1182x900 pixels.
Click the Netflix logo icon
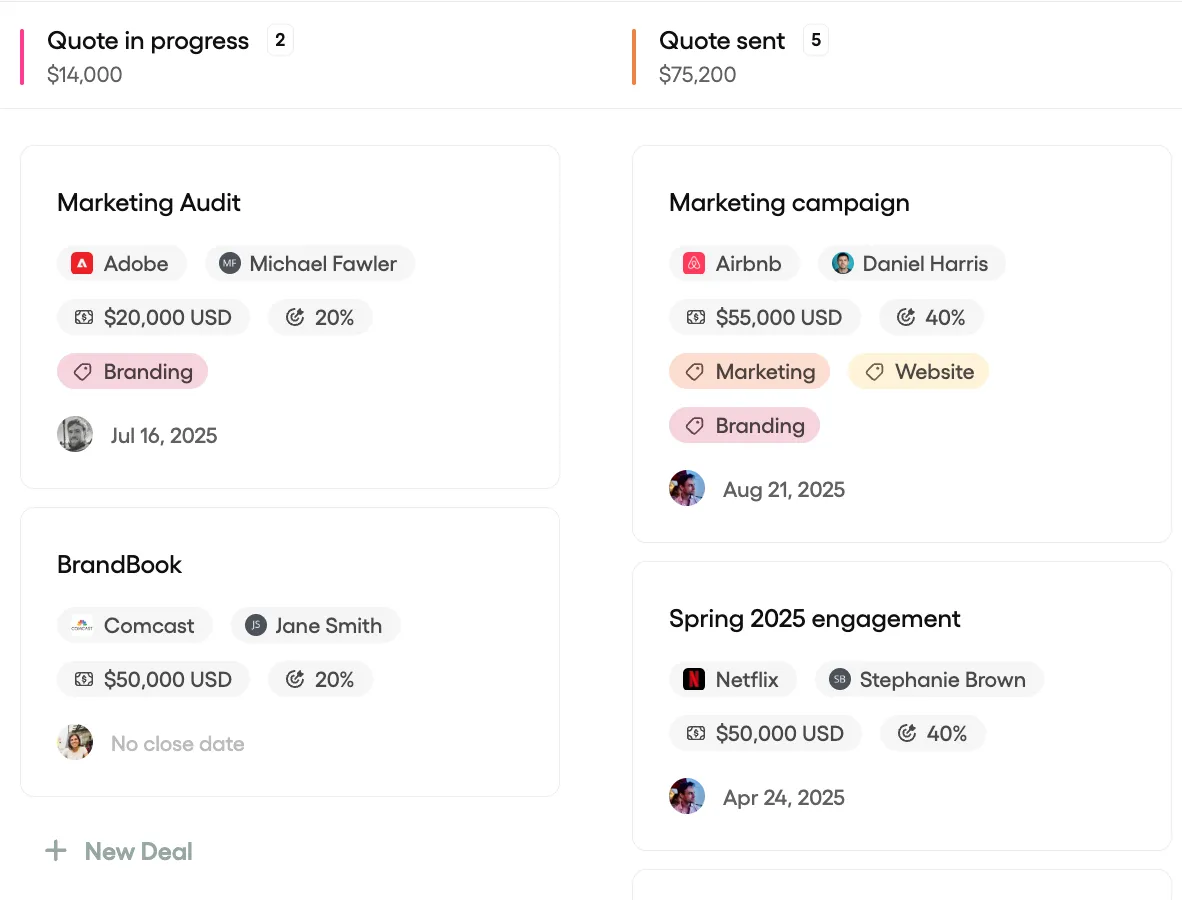(694, 679)
